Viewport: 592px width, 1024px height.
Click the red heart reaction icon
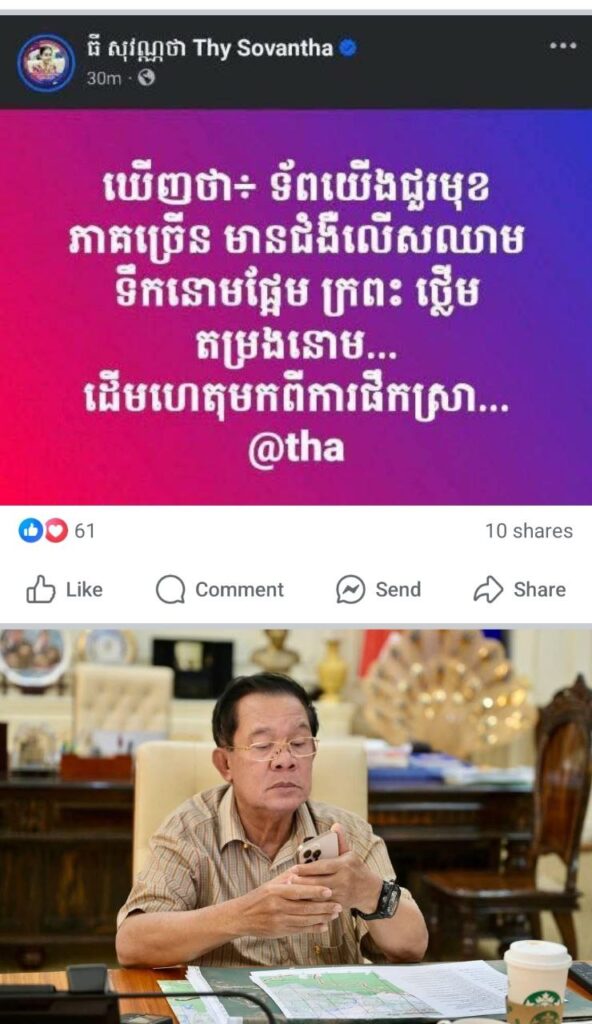click(x=56, y=530)
